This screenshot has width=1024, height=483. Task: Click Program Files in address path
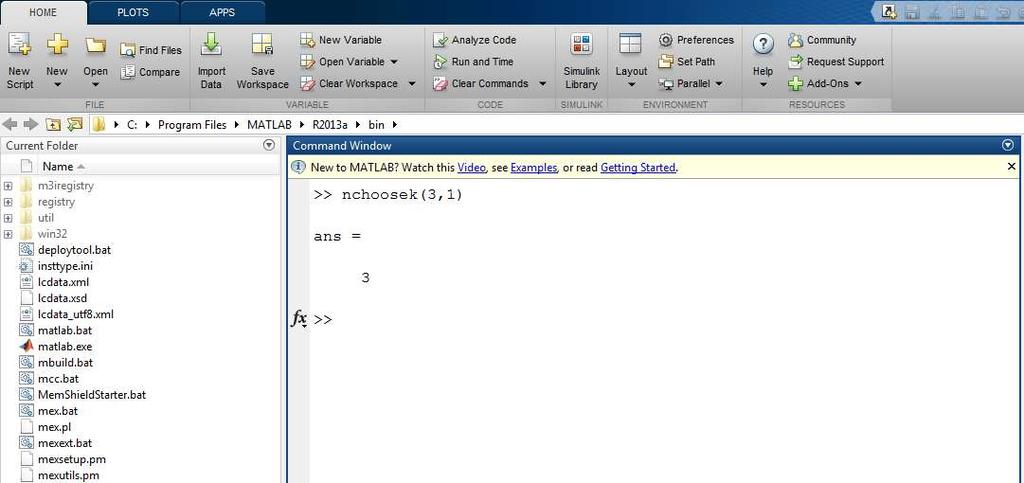click(x=192, y=124)
